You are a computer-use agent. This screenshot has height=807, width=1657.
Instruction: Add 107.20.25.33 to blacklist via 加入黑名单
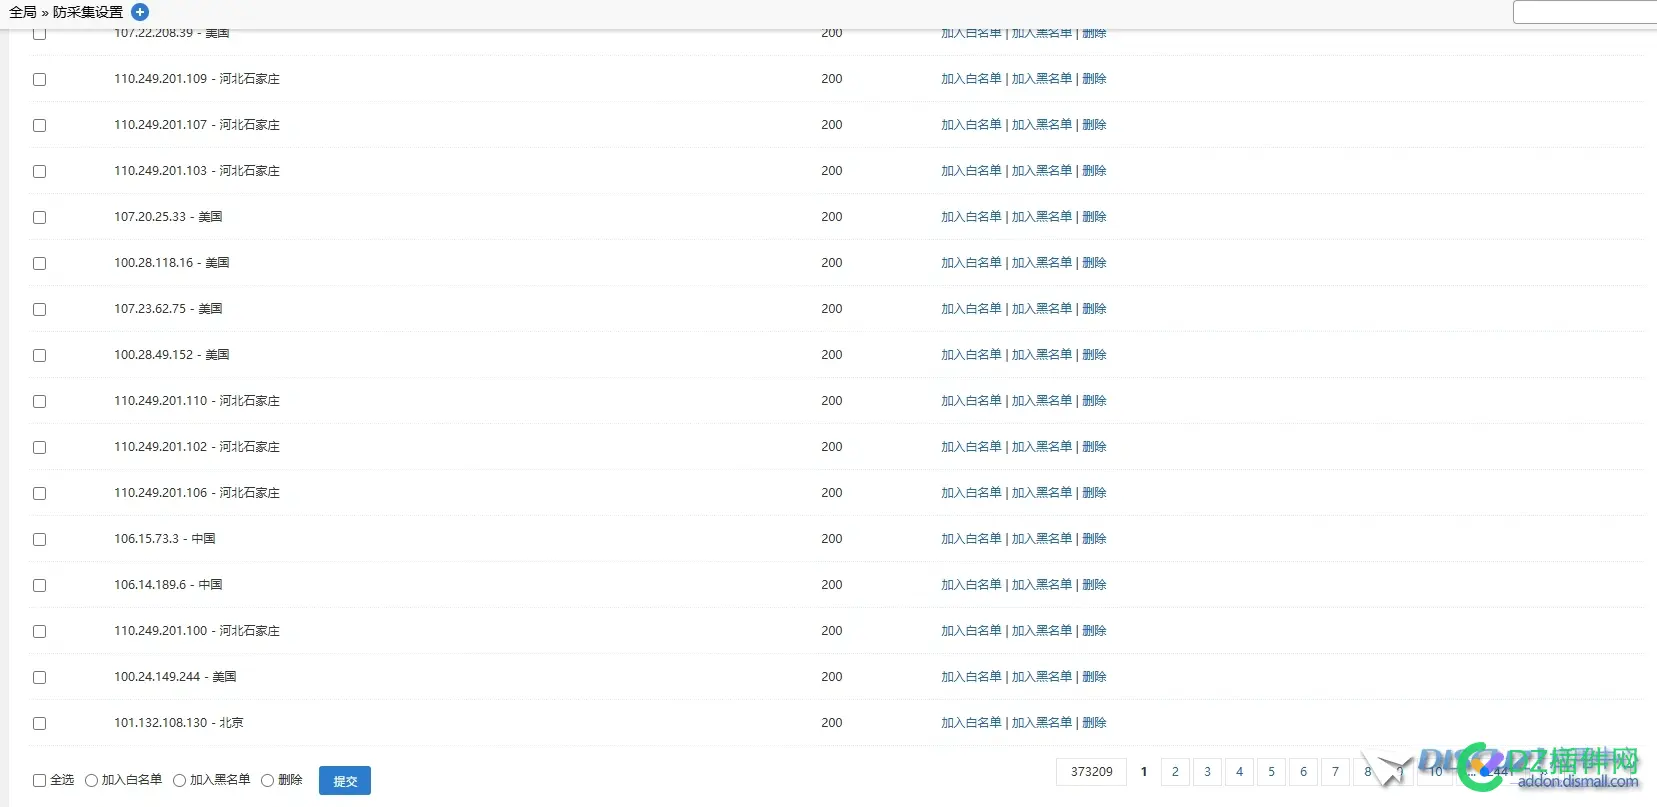click(1041, 217)
